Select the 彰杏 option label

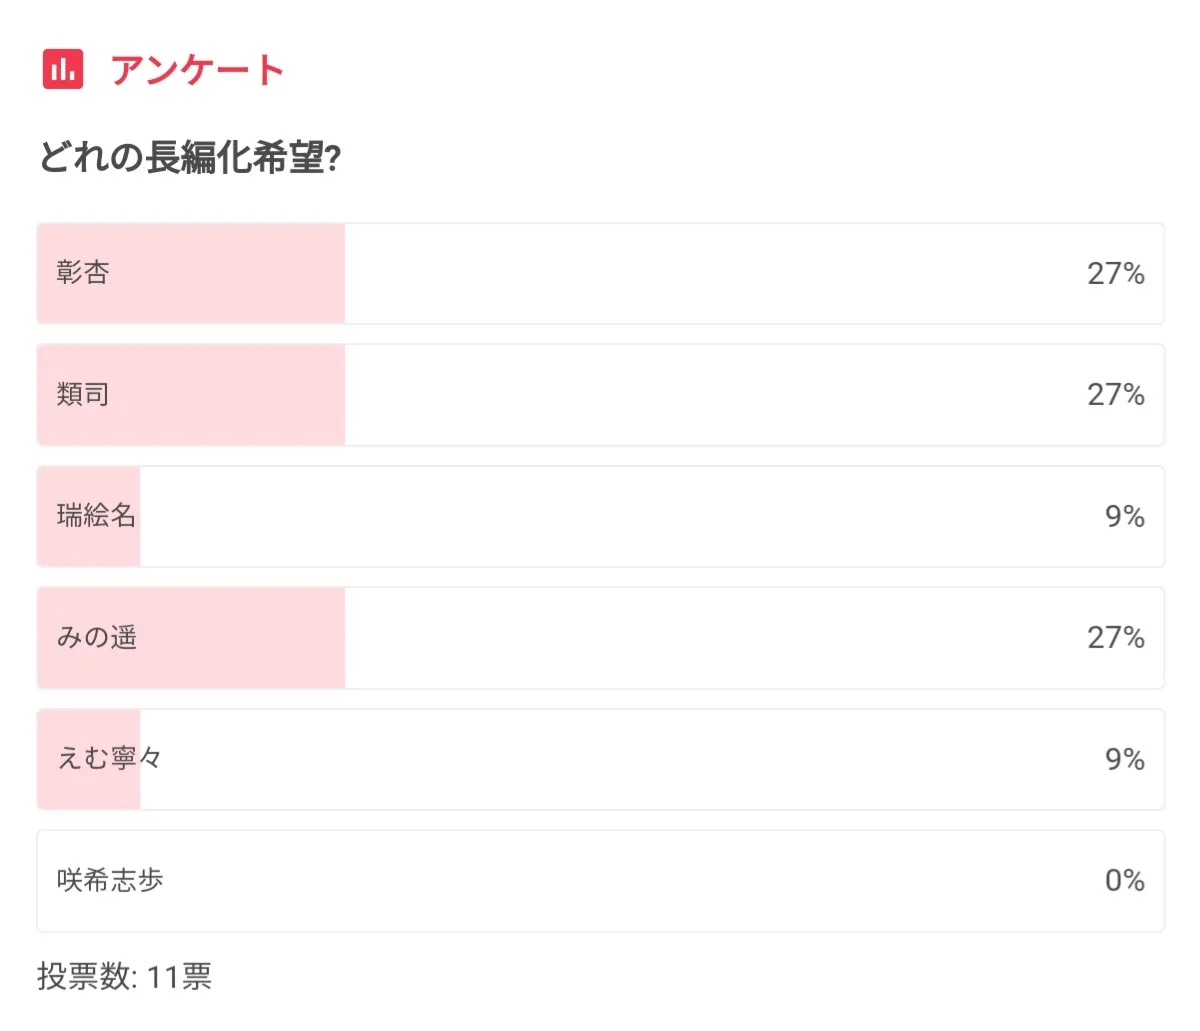[83, 273]
